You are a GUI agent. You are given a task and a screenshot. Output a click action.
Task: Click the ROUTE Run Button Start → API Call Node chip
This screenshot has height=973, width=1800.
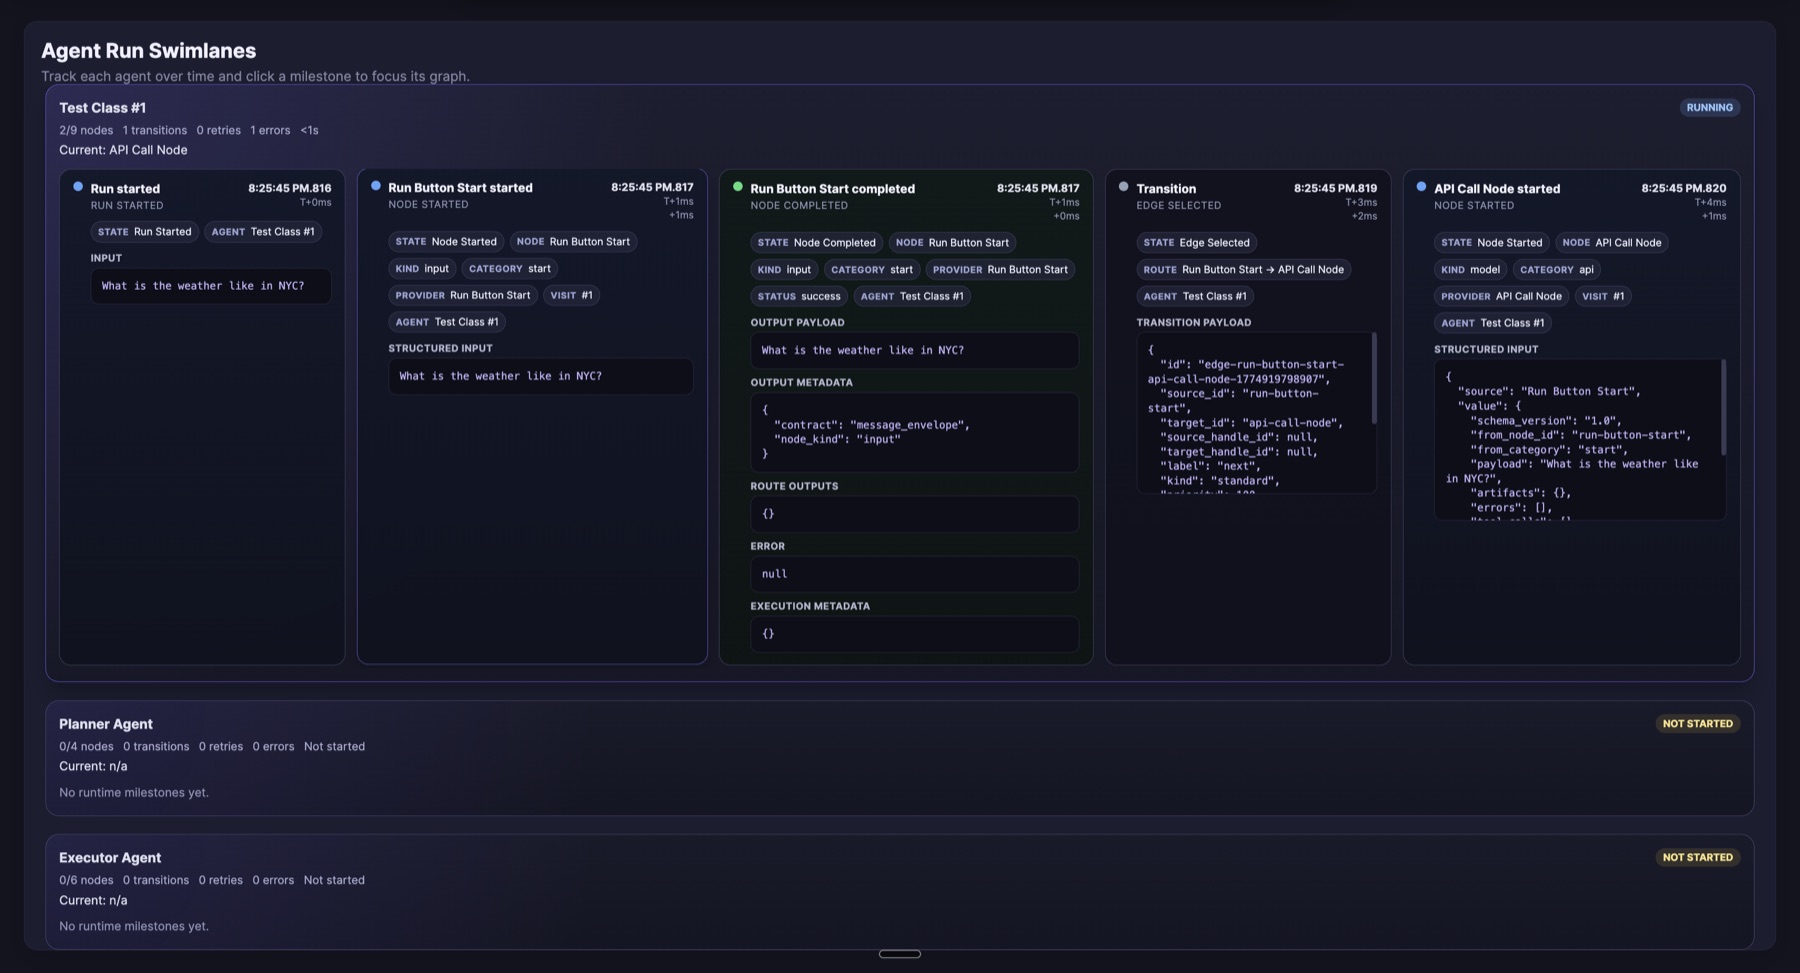tap(1244, 269)
